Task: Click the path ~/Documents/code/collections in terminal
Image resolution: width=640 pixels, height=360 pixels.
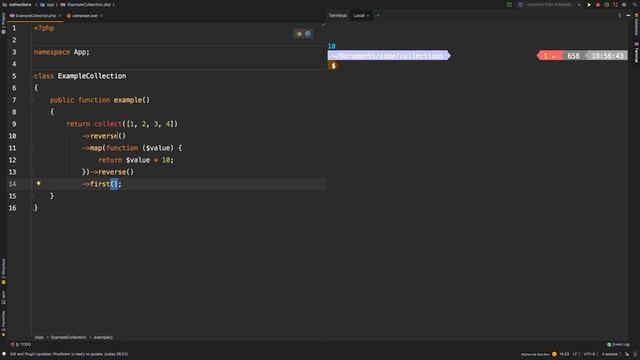Action: (388, 56)
